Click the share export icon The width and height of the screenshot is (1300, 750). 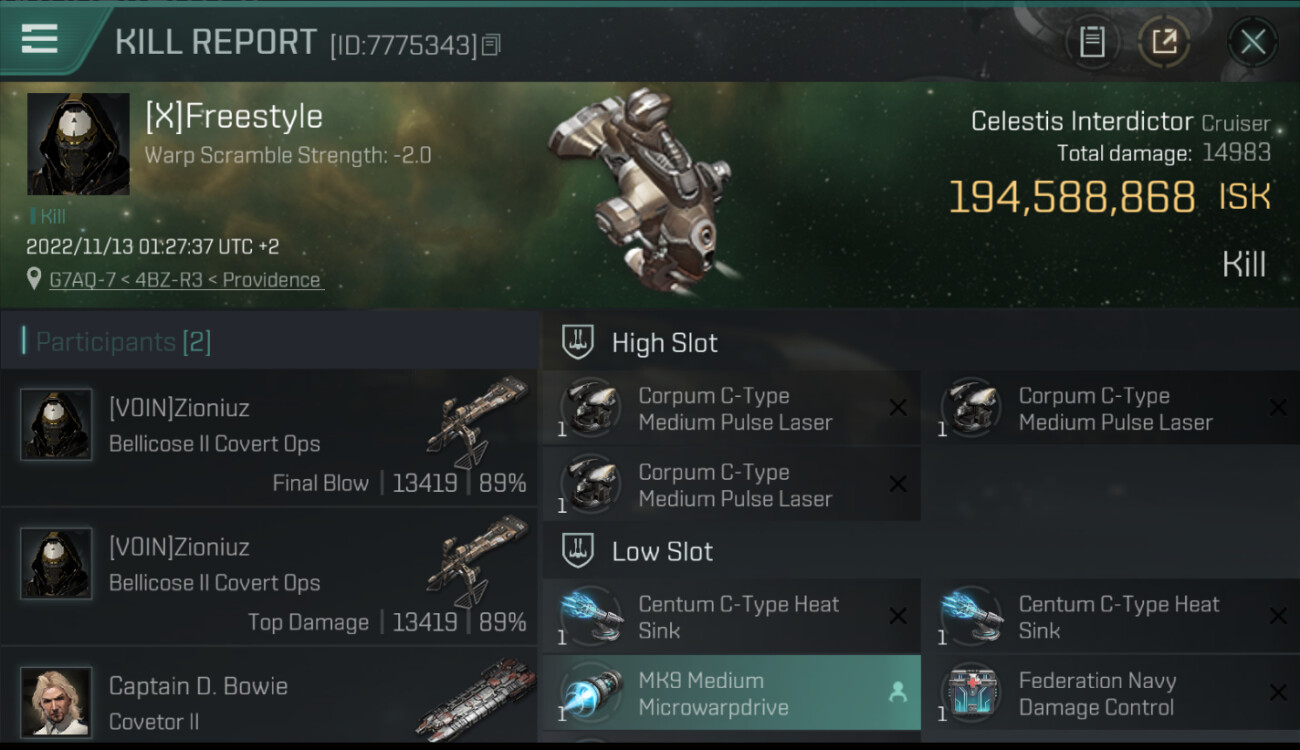coord(1164,42)
